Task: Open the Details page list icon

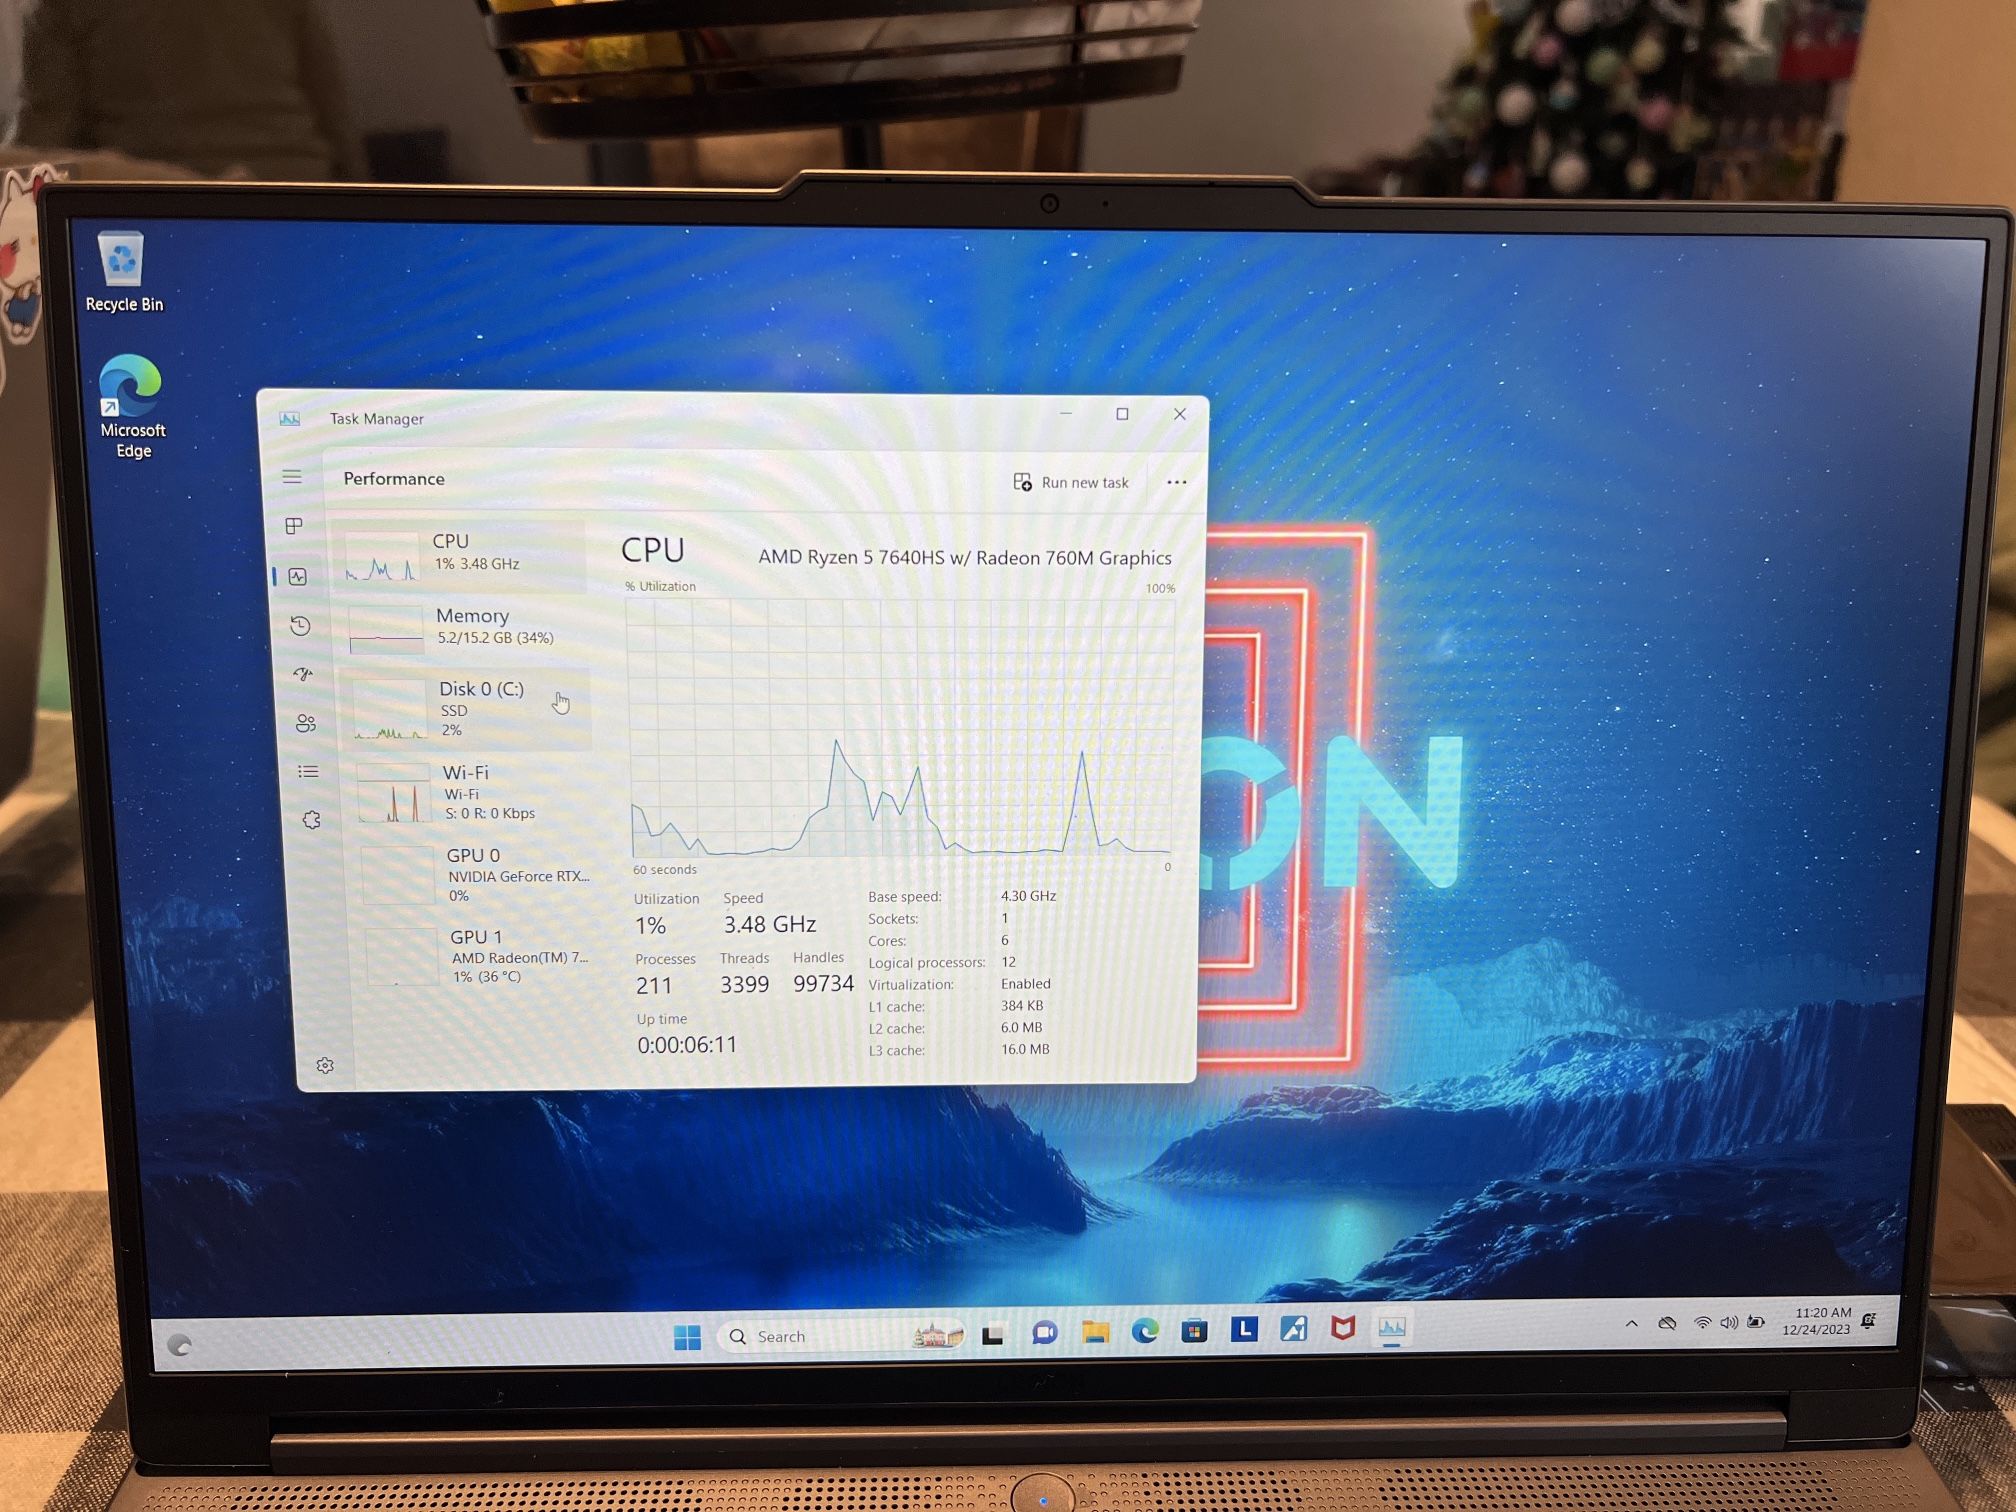Action: coord(308,771)
